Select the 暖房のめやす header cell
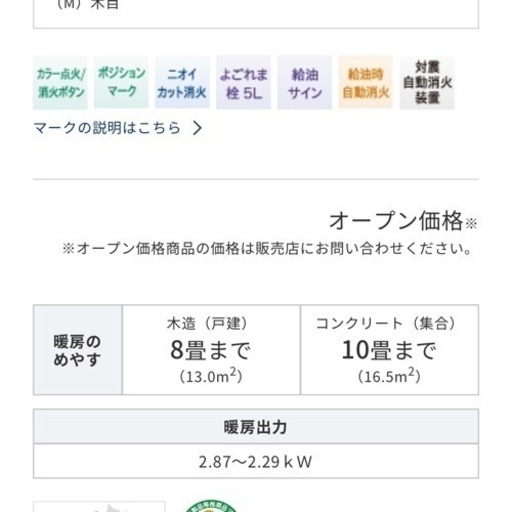Image resolution: width=512 pixels, height=512 pixels. click(78, 350)
